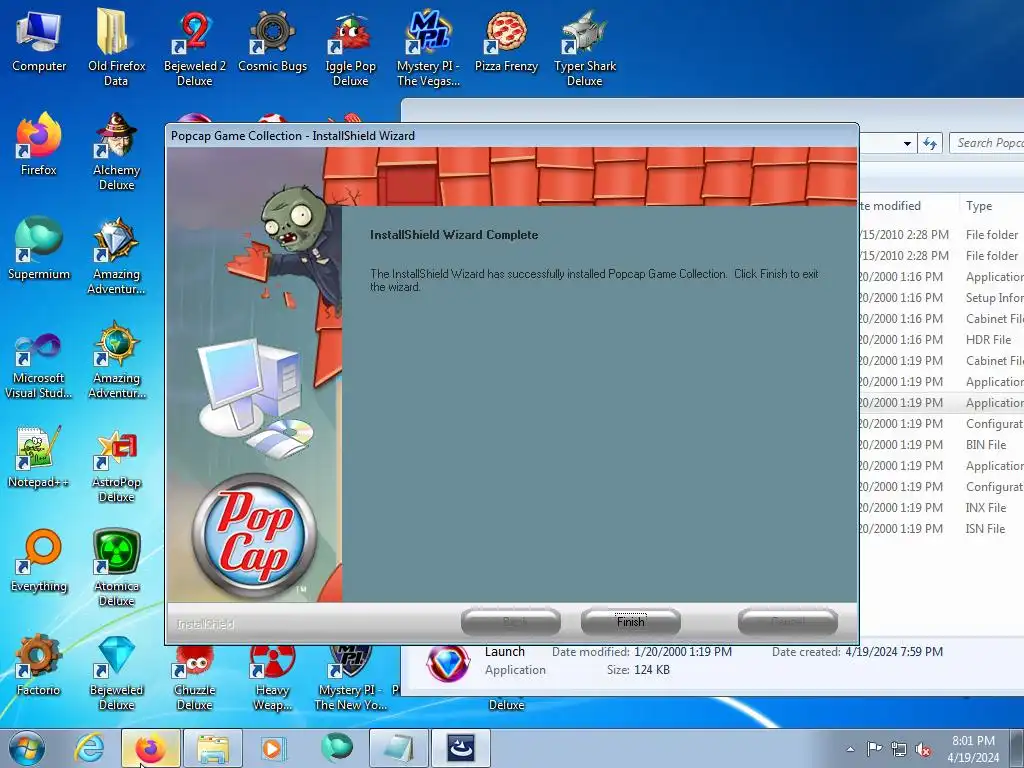The image size is (1024, 768).
Task: Open Internet Explorer from taskbar
Action: [x=89, y=748]
